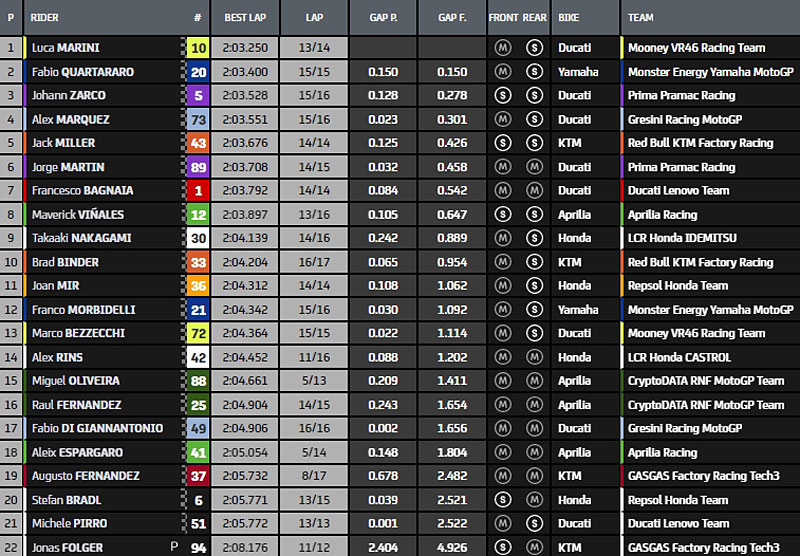Click Luca Marini's front tyre icon
The image size is (800, 556).
(x=502, y=48)
